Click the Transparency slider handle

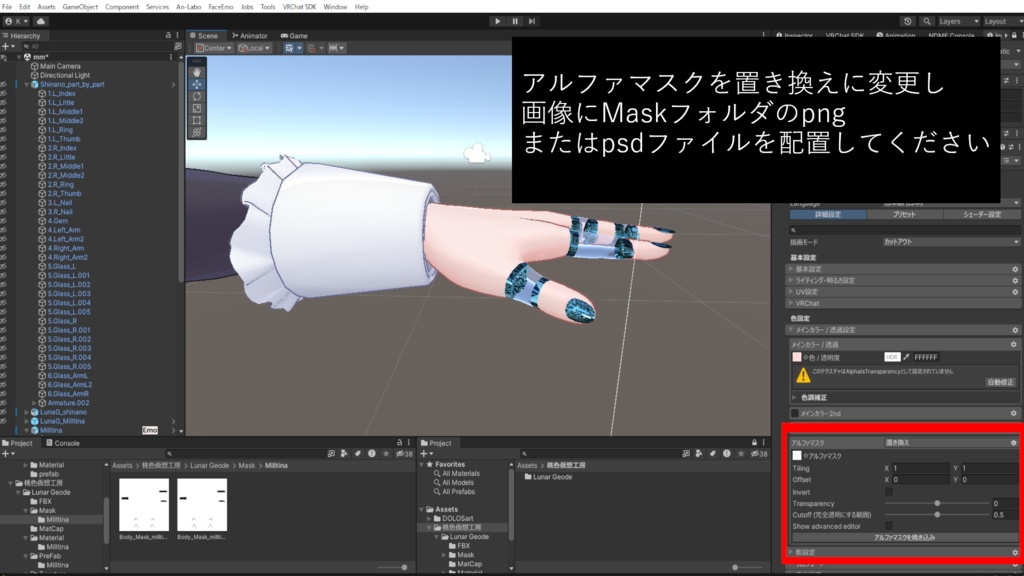pos(937,504)
